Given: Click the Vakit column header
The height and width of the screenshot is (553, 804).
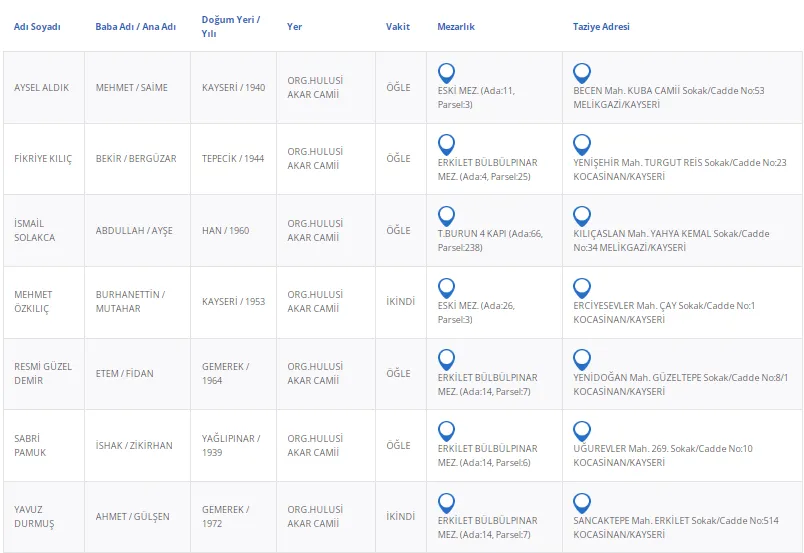Looking at the screenshot, I should click(x=398, y=27).
